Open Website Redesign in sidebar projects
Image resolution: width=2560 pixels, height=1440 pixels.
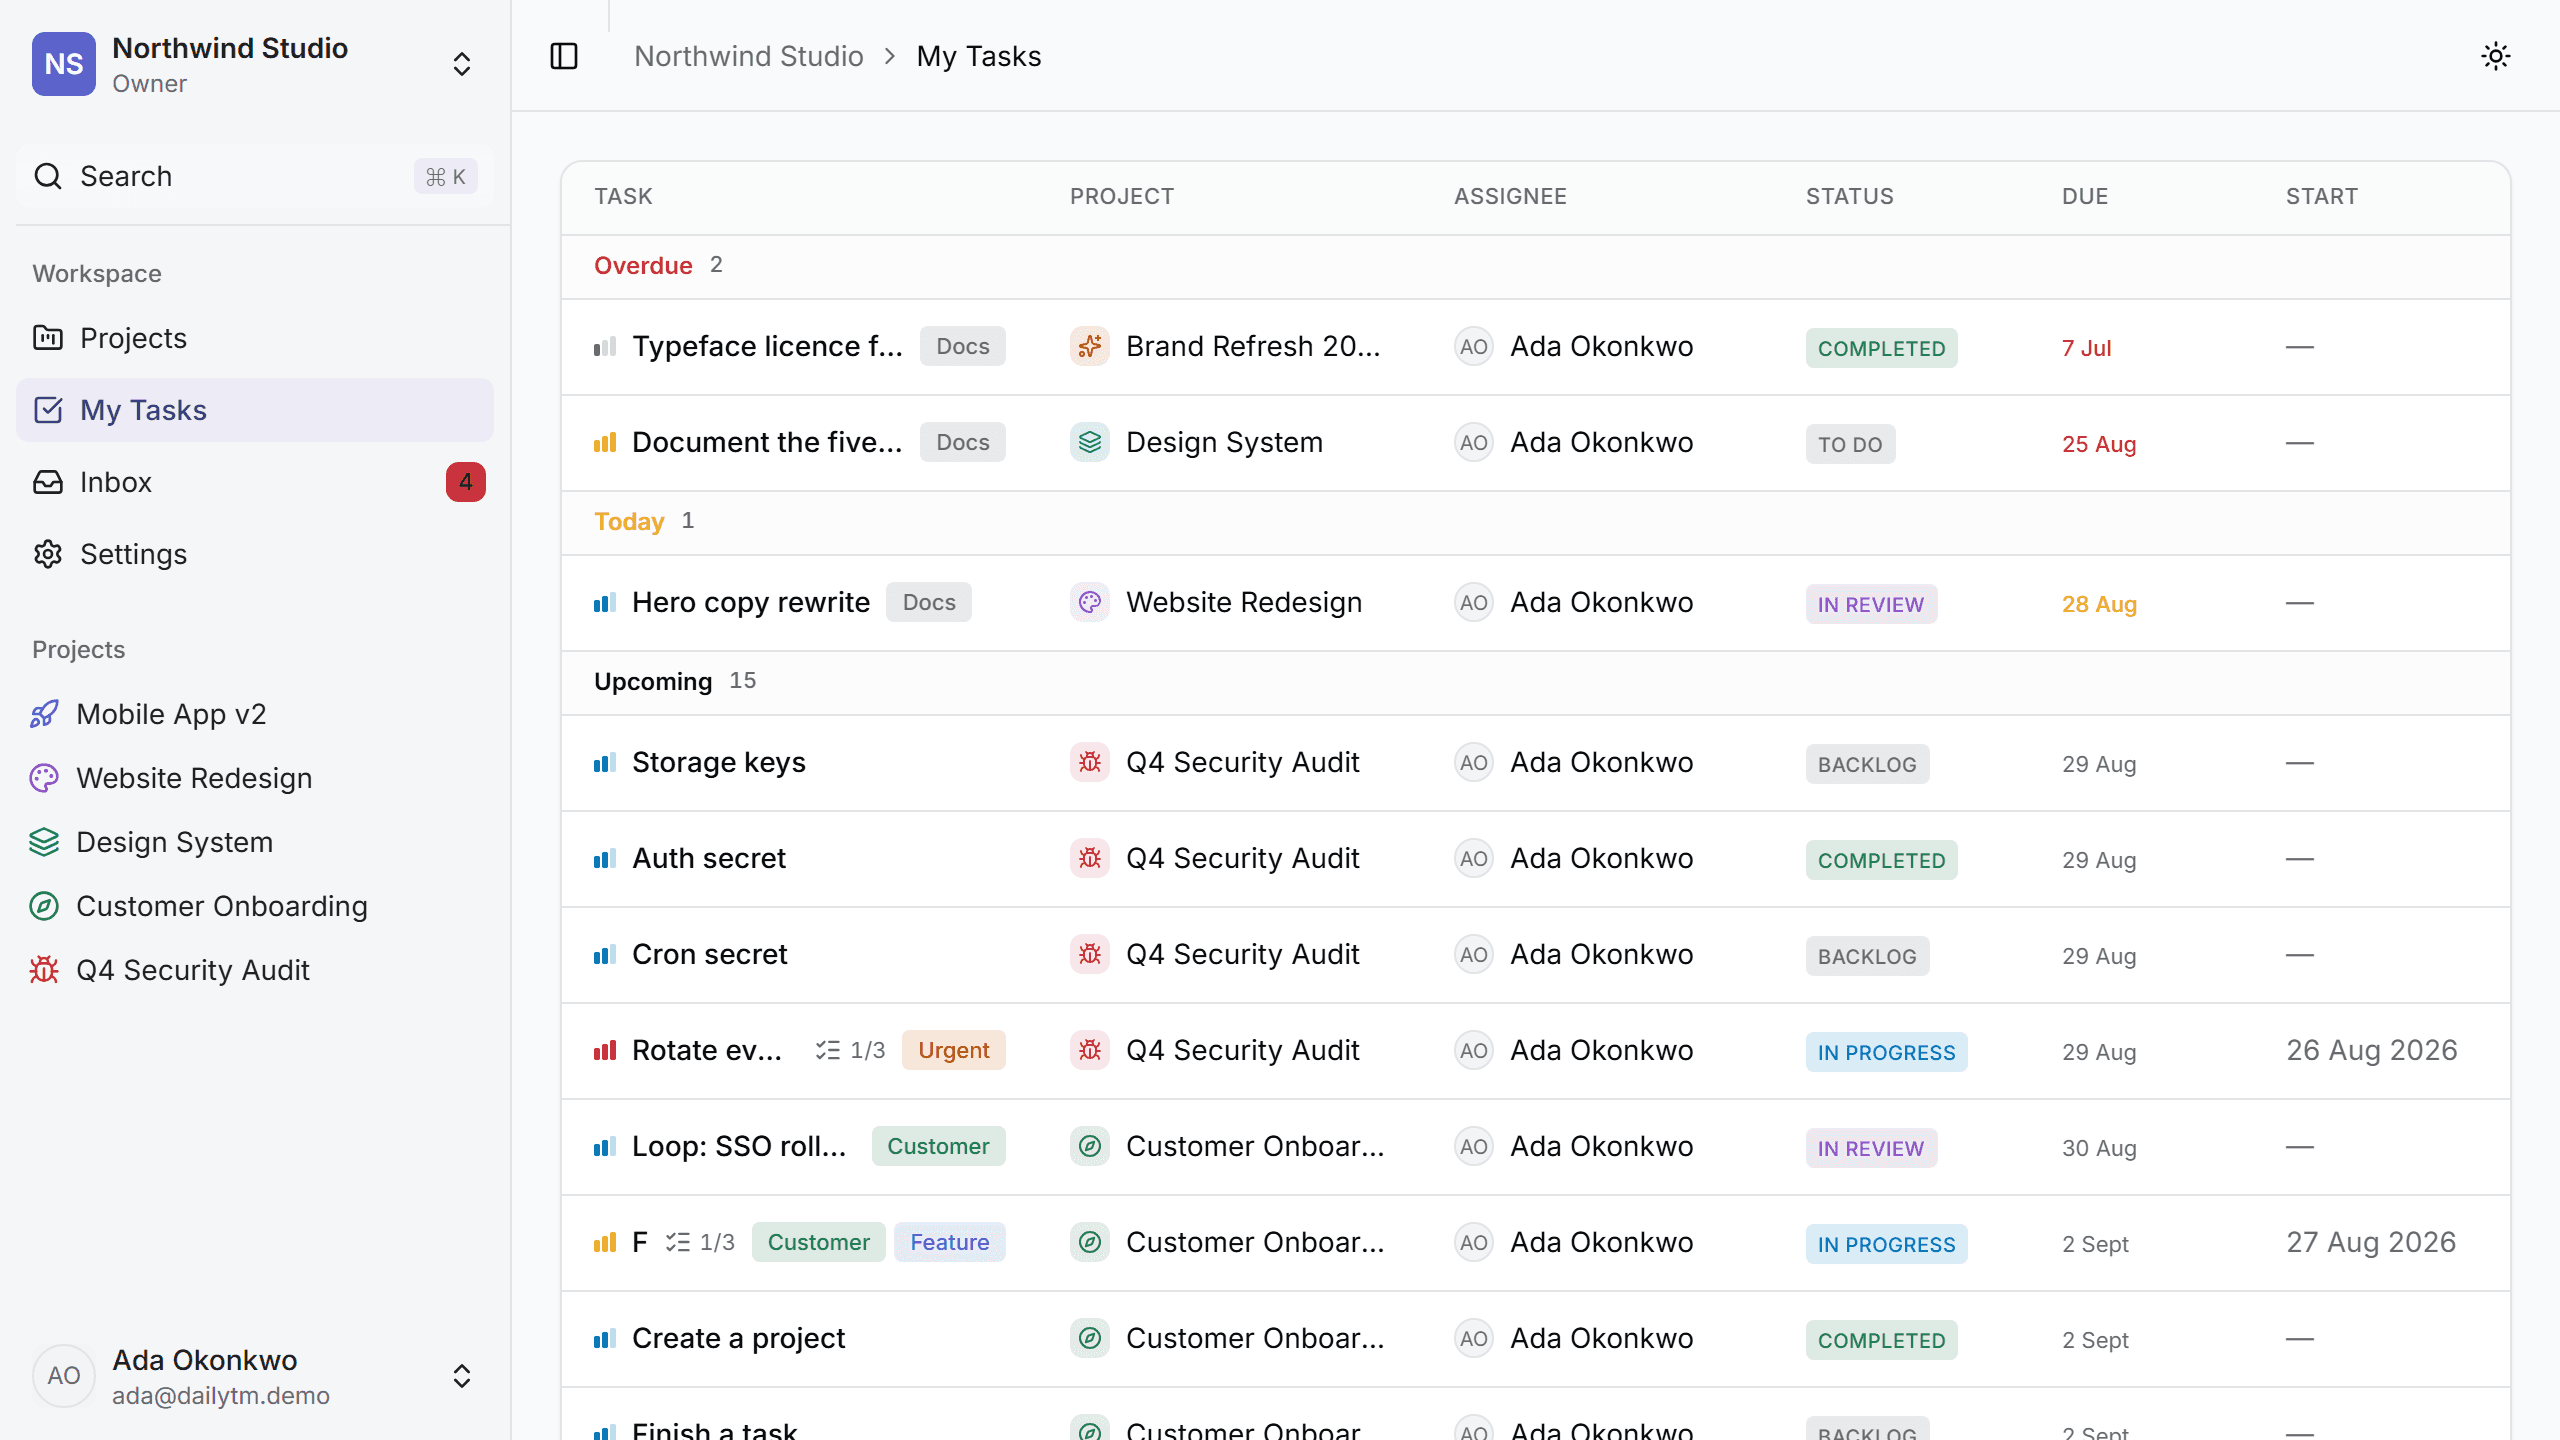click(x=255, y=778)
